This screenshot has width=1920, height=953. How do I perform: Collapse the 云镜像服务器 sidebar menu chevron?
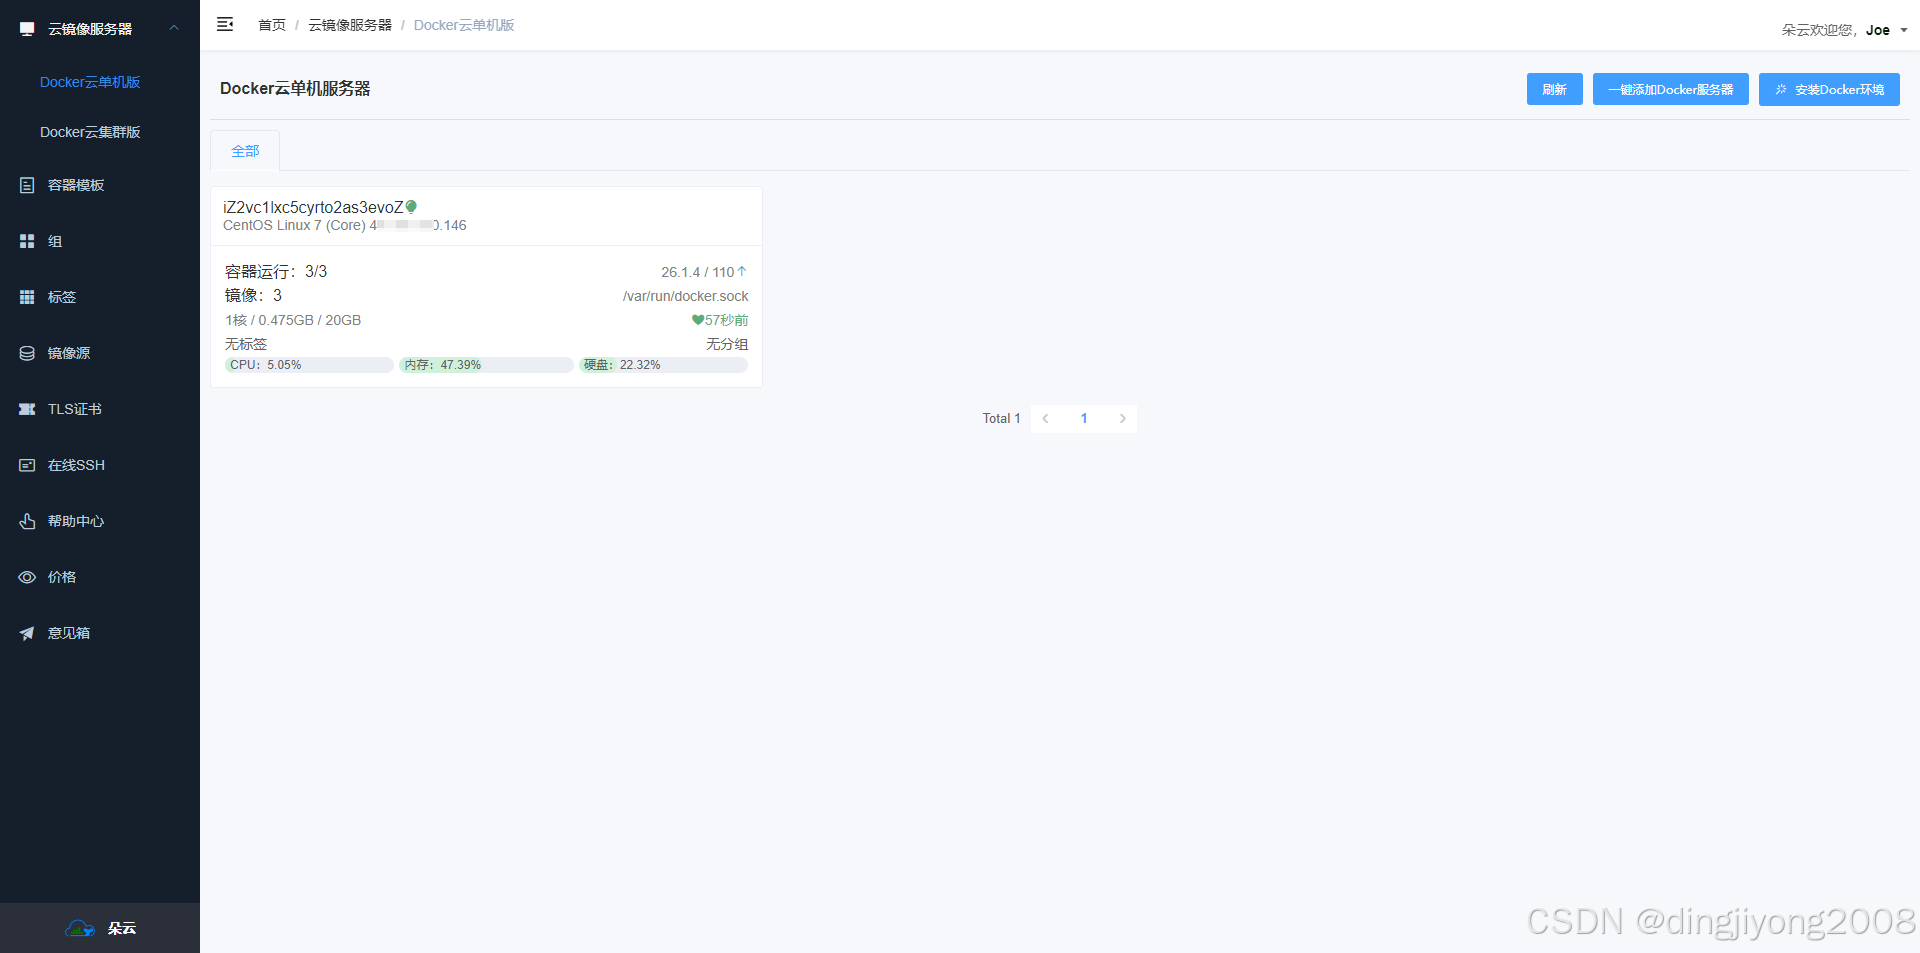(x=174, y=28)
